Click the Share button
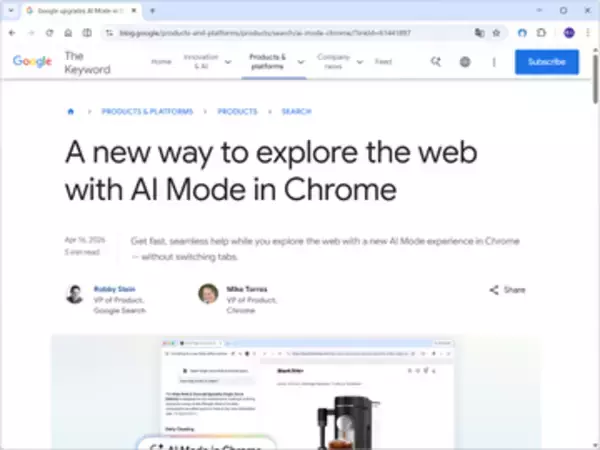Screen dimensions: 600x450 tap(507, 290)
